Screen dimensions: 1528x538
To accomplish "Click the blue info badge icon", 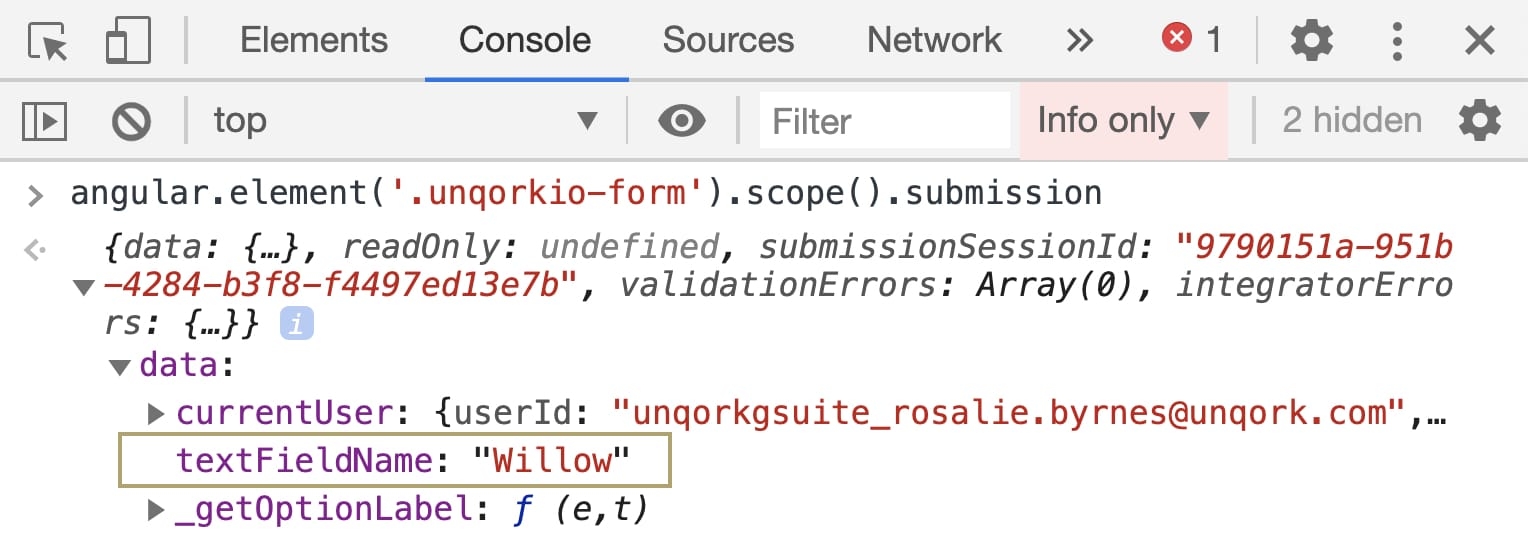I will 295,323.
